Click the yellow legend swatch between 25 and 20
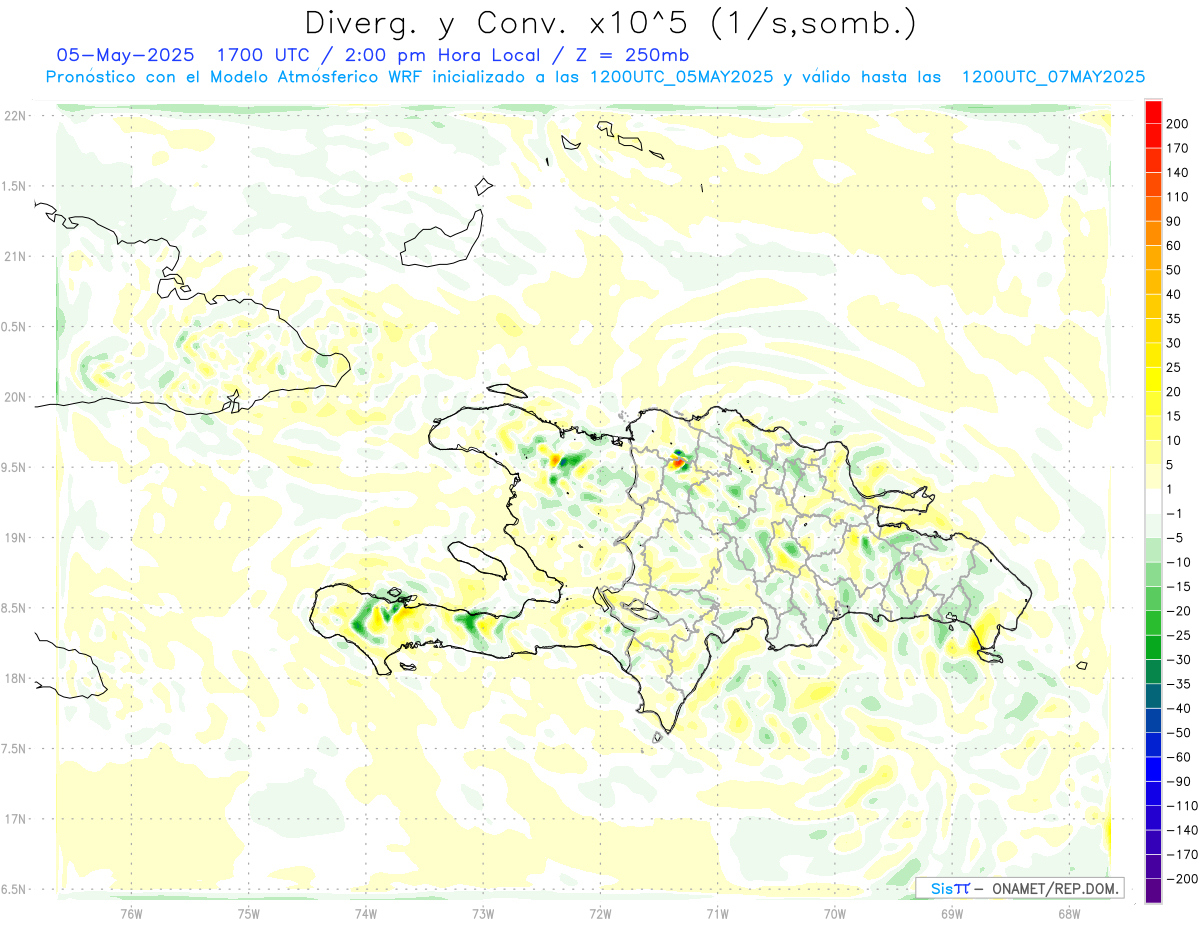This screenshot has height=927, width=1200. point(1153,379)
